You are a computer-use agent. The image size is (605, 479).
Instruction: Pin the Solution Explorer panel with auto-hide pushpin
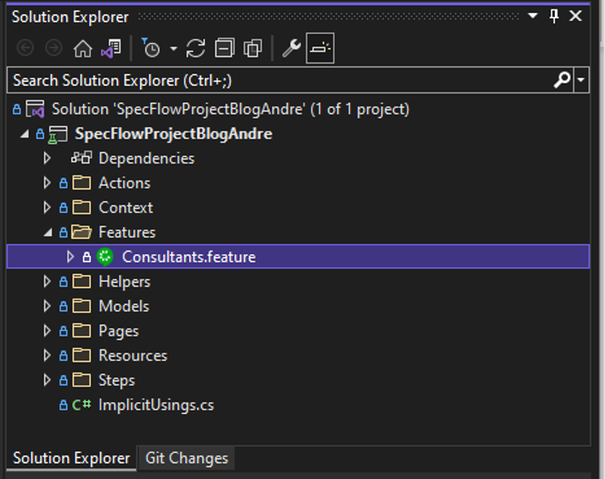[554, 16]
